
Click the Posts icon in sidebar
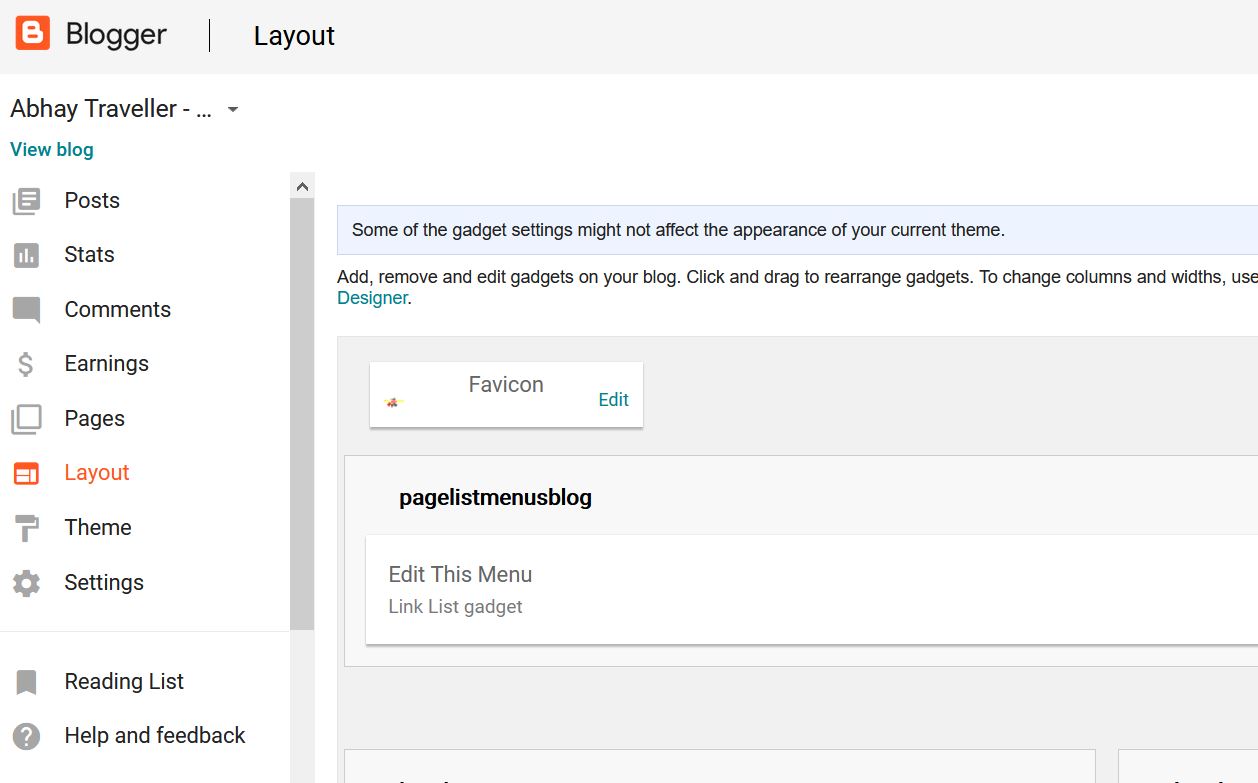click(27, 201)
